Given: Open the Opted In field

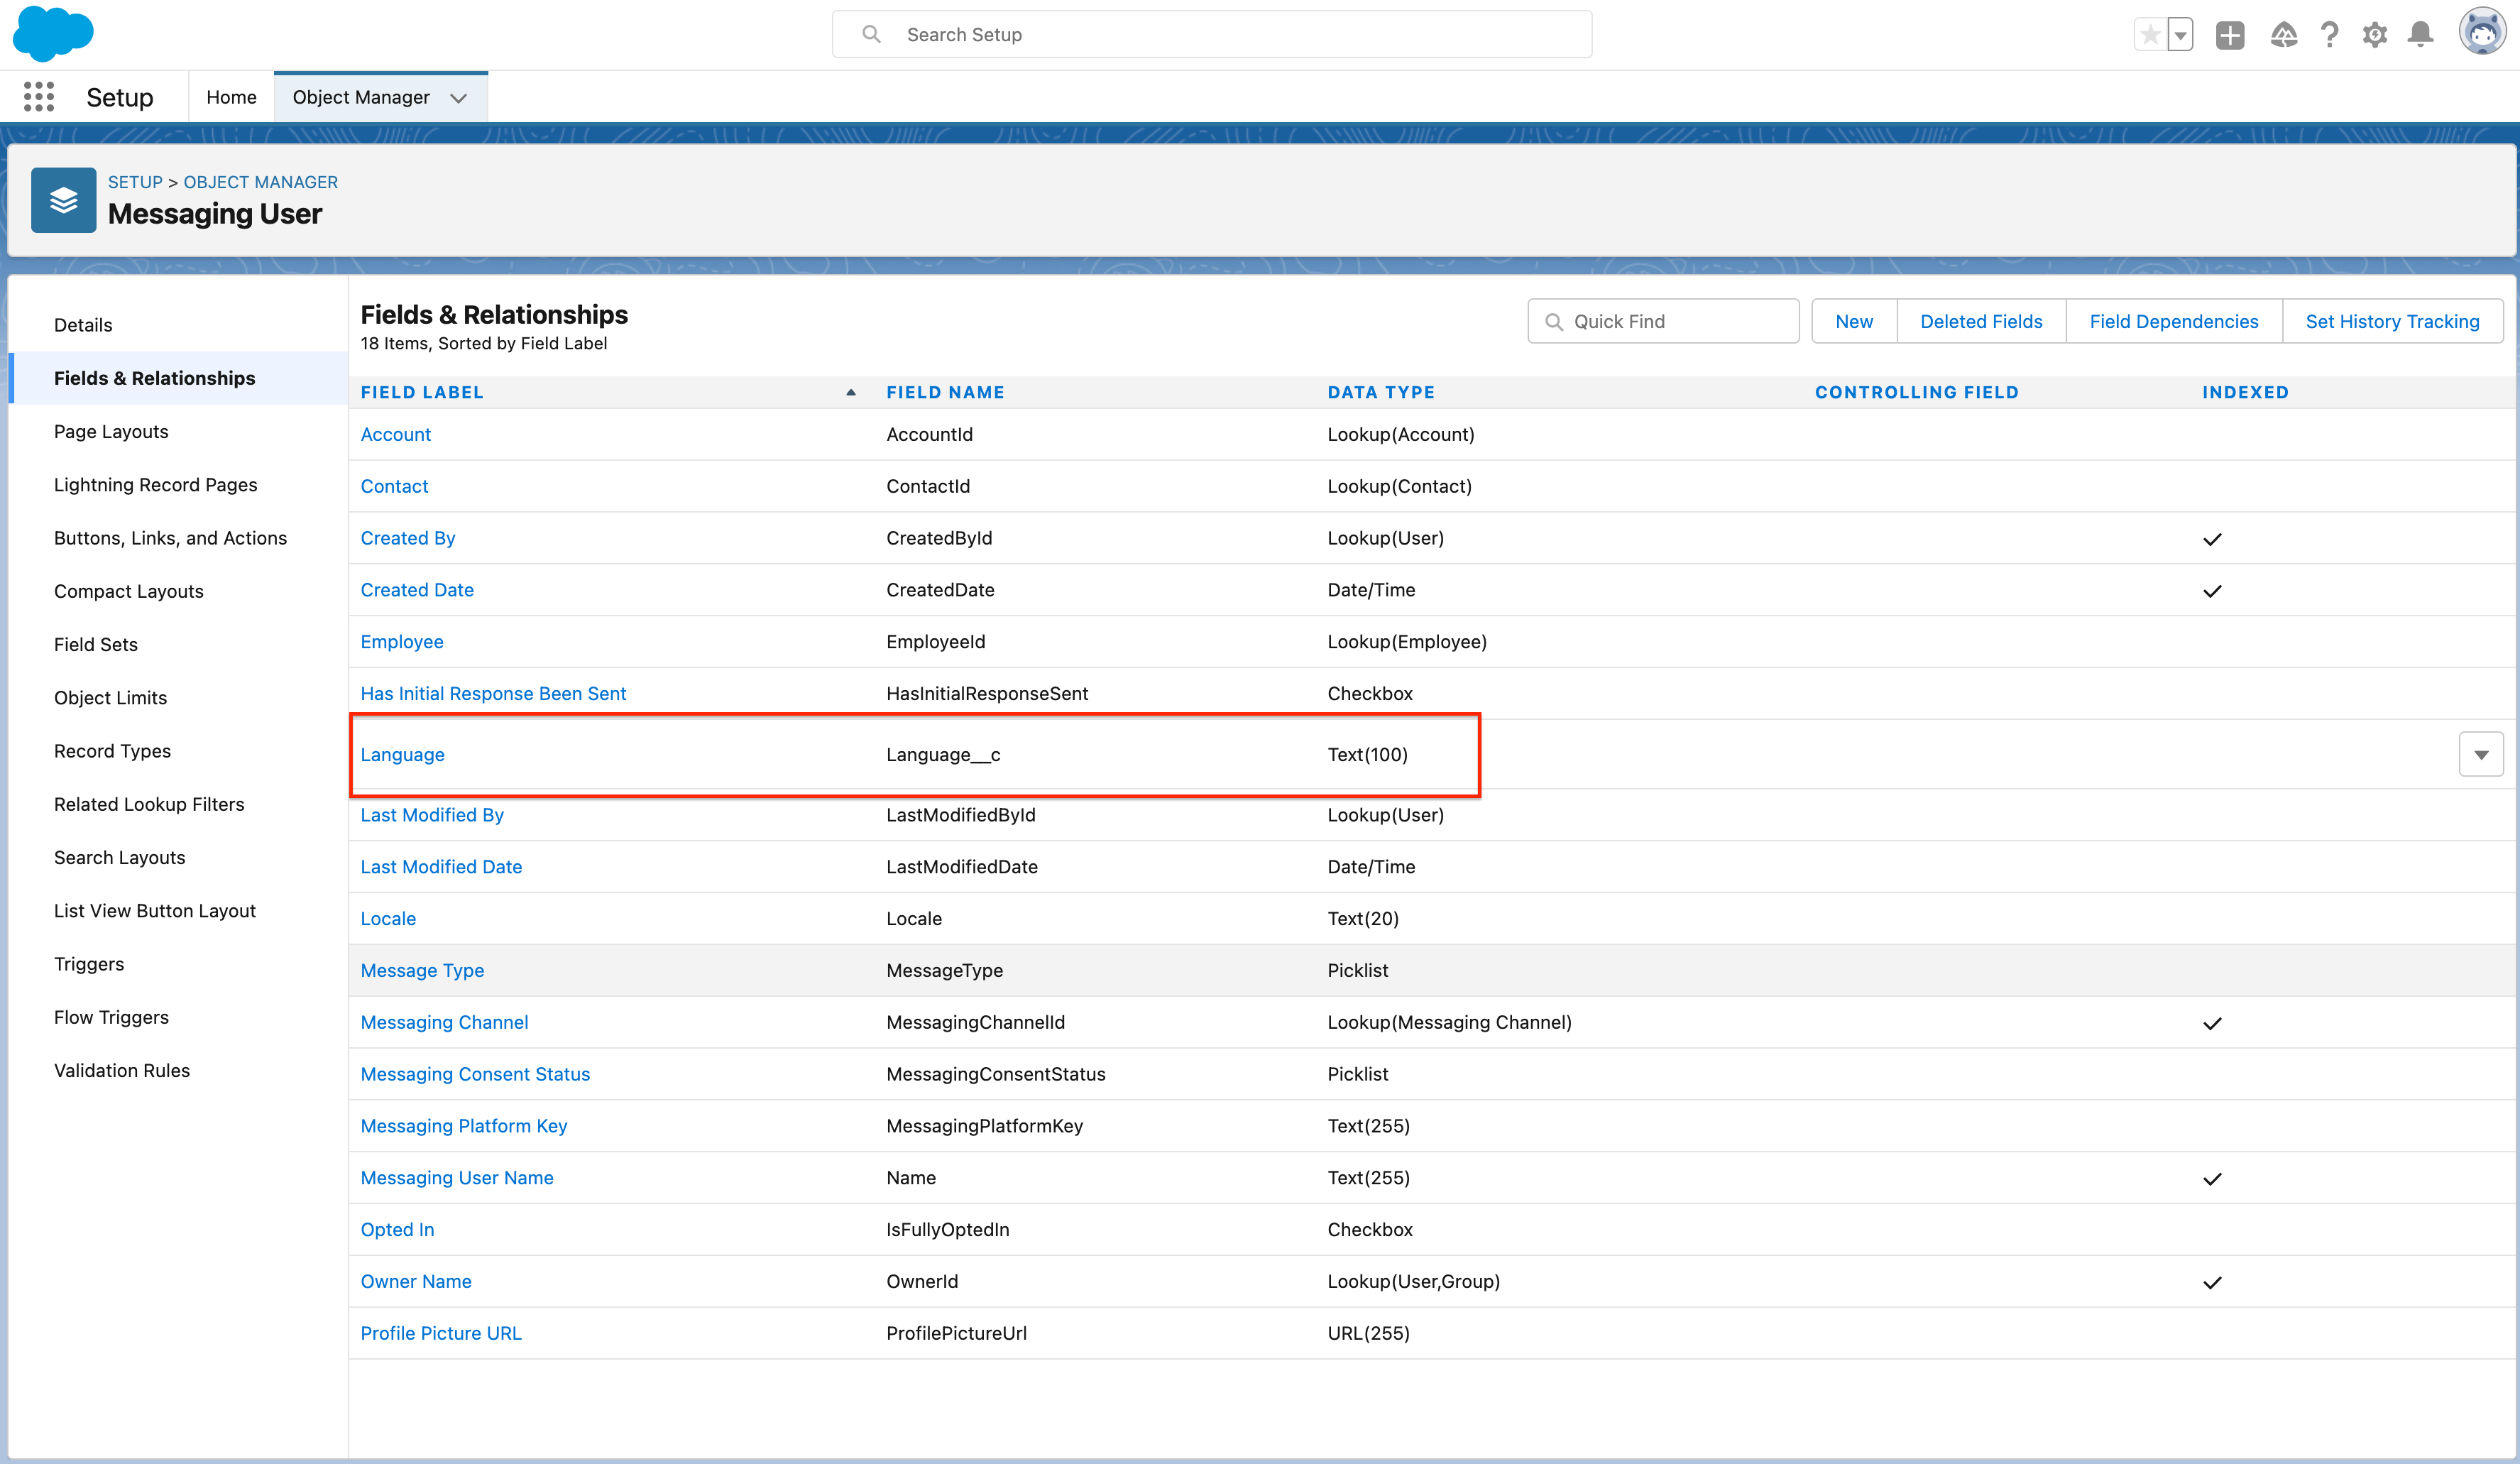Looking at the screenshot, I should coord(397,1230).
